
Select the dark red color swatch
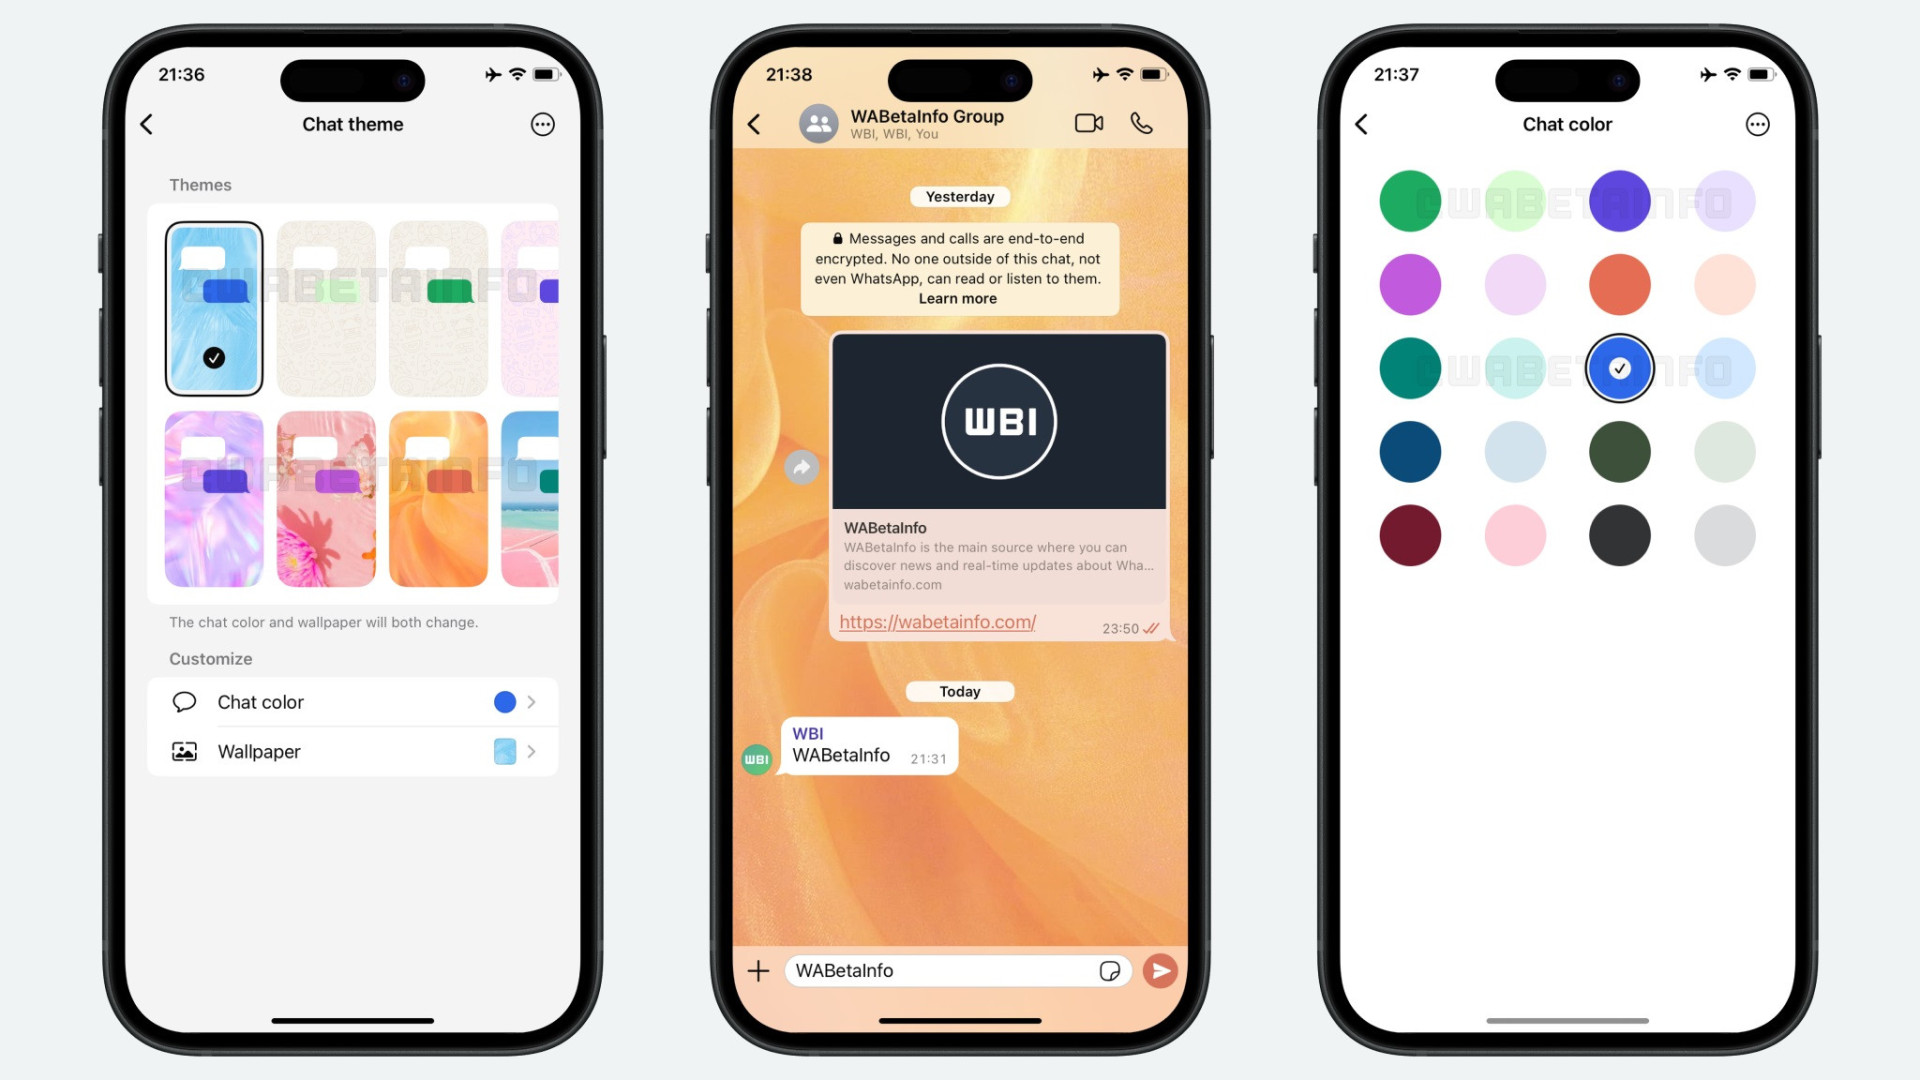tap(1406, 533)
